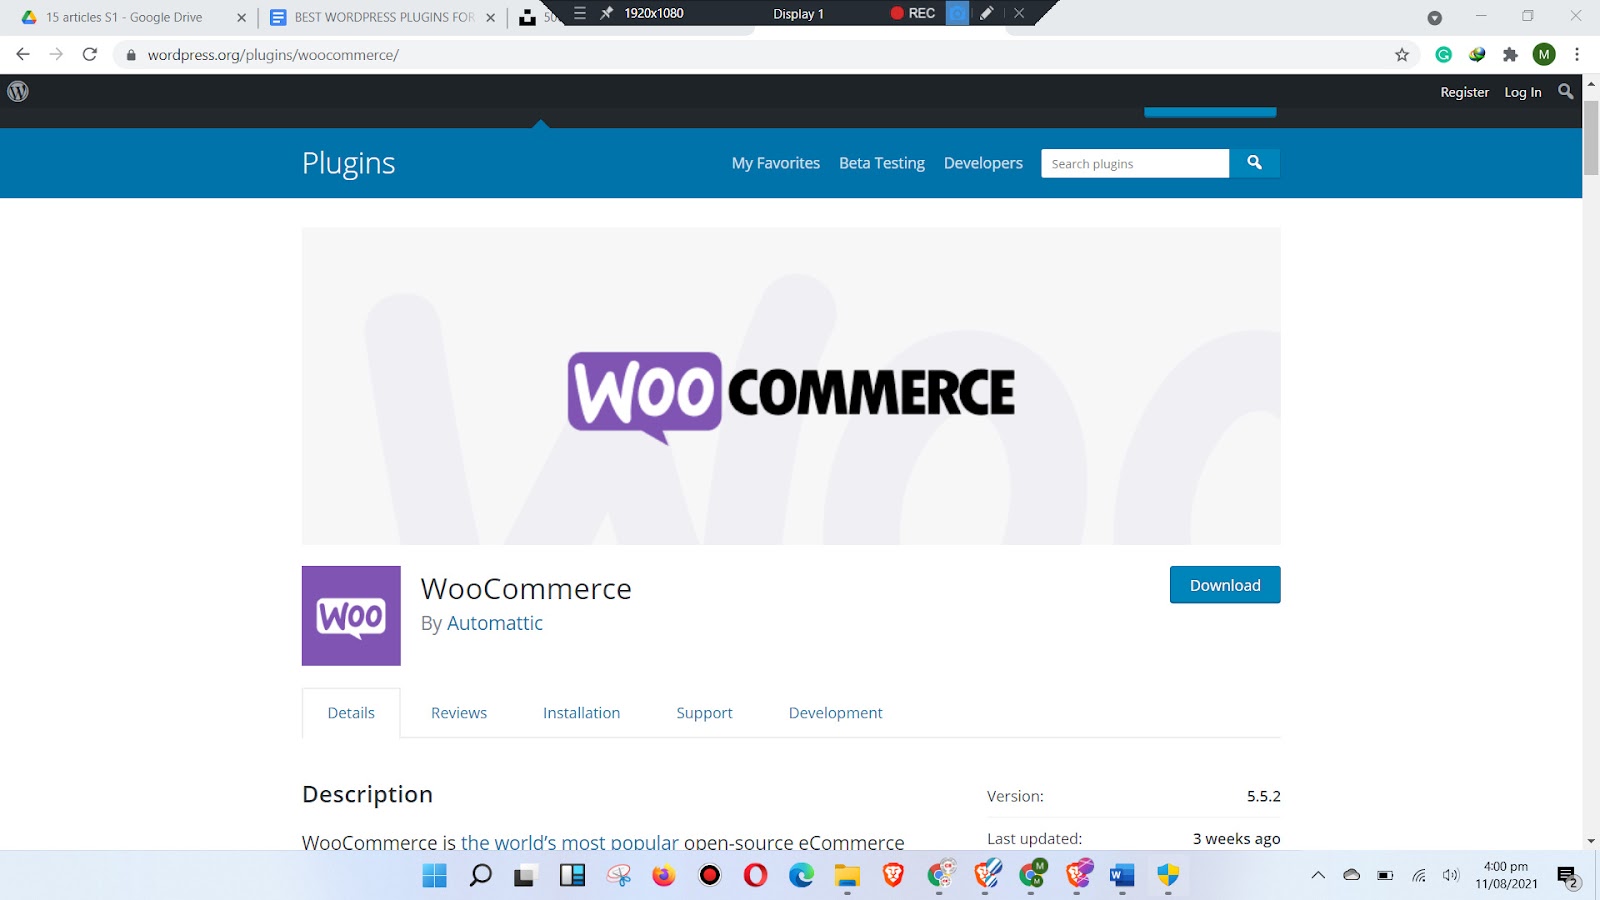This screenshot has width=1600, height=900.
Task: Submit the plugin search with magnifier button
Action: (x=1254, y=163)
